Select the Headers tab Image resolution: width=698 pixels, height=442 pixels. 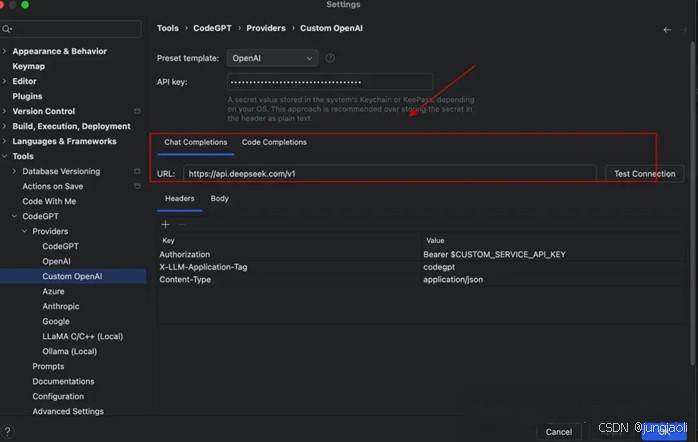[x=179, y=199]
